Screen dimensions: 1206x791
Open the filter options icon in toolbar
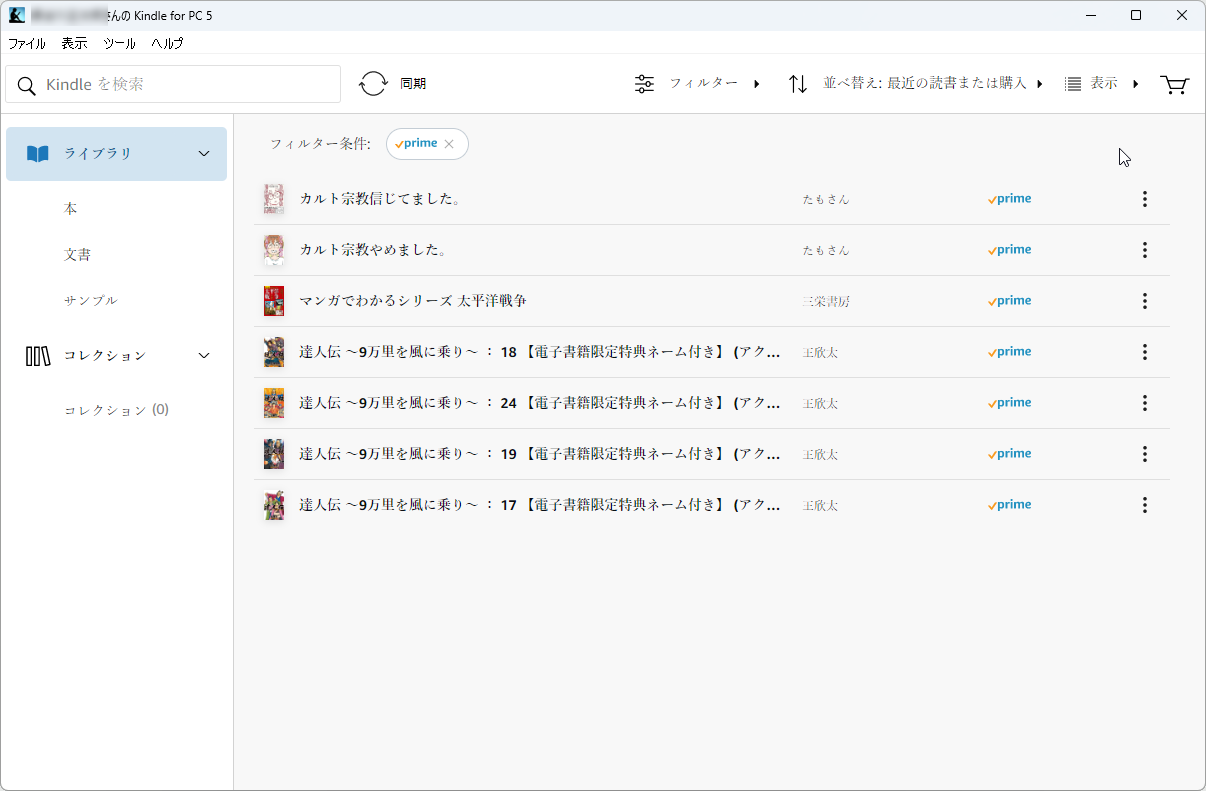click(644, 83)
